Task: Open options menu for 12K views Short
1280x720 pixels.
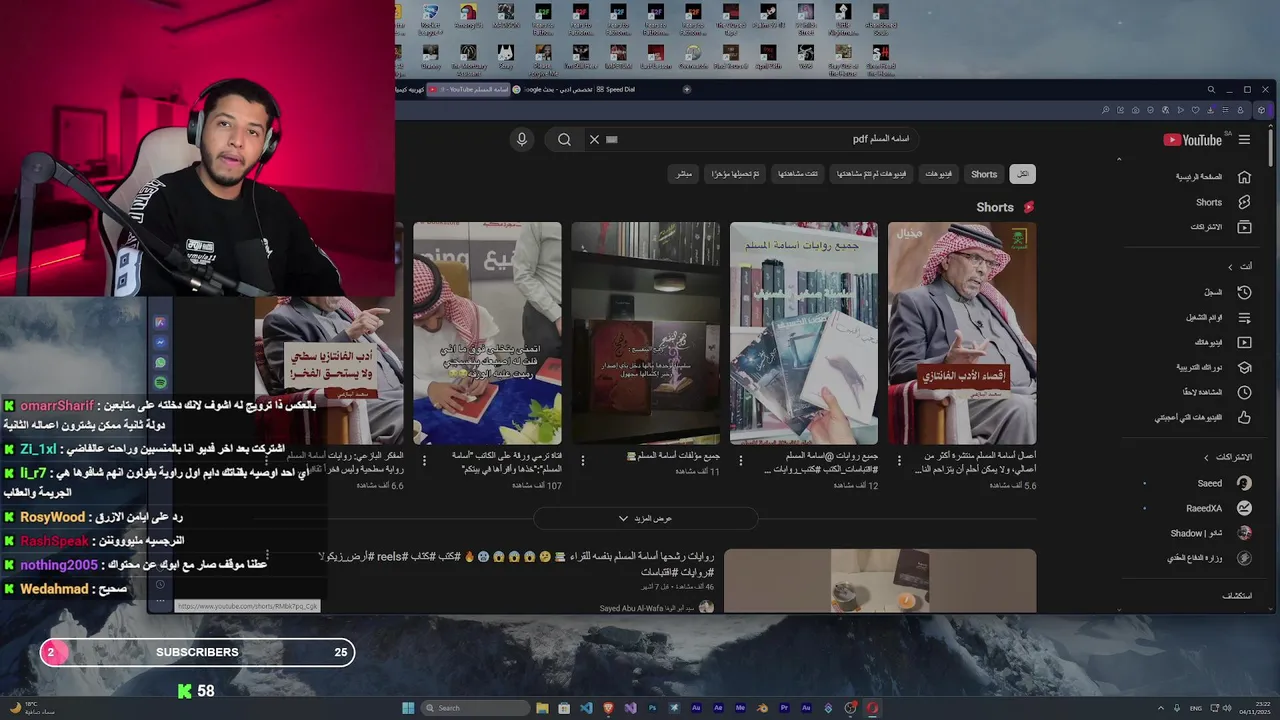Action: [x=741, y=461]
